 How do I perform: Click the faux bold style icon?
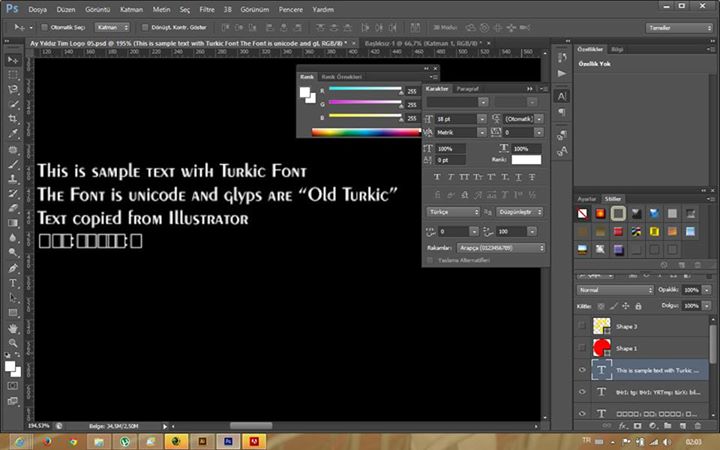tap(438, 177)
